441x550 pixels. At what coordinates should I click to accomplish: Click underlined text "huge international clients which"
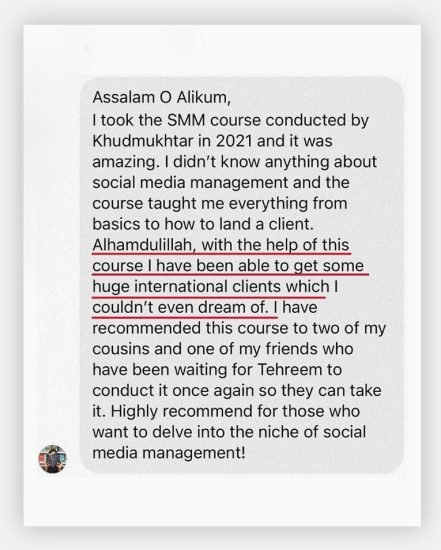pos(211,287)
